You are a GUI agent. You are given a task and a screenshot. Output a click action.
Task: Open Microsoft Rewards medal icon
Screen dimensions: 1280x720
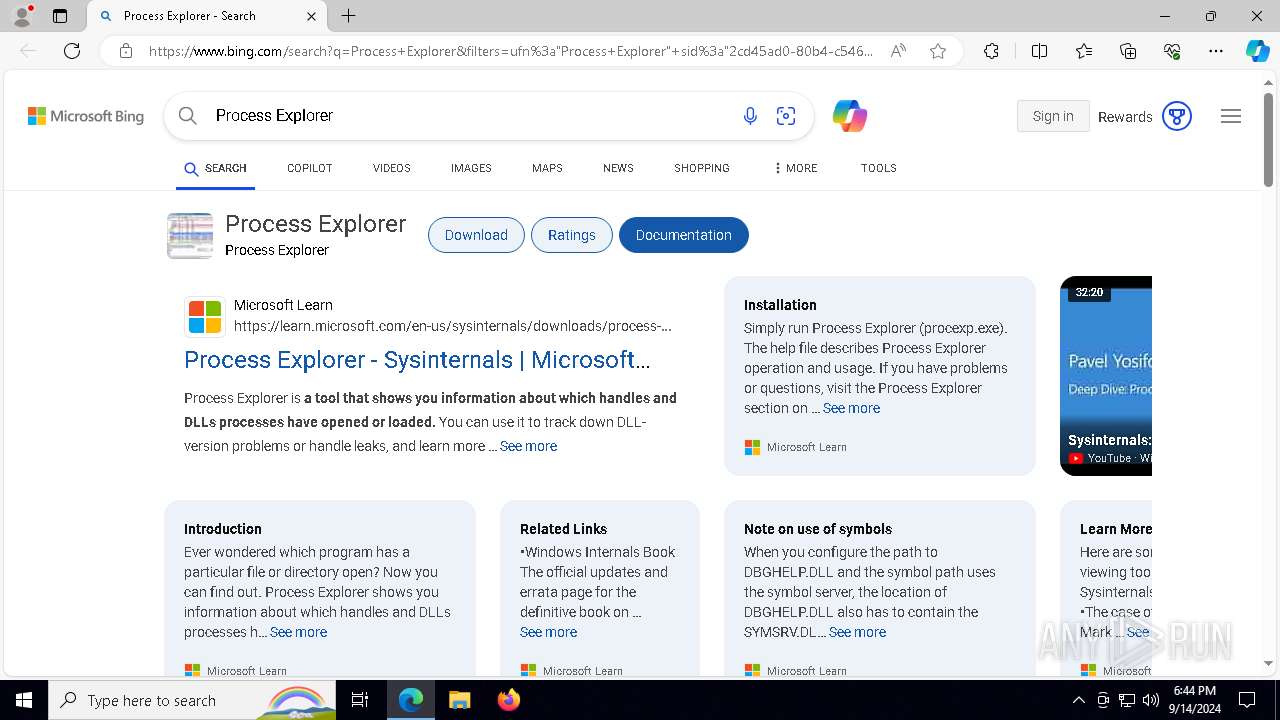[x=1177, y=116]
